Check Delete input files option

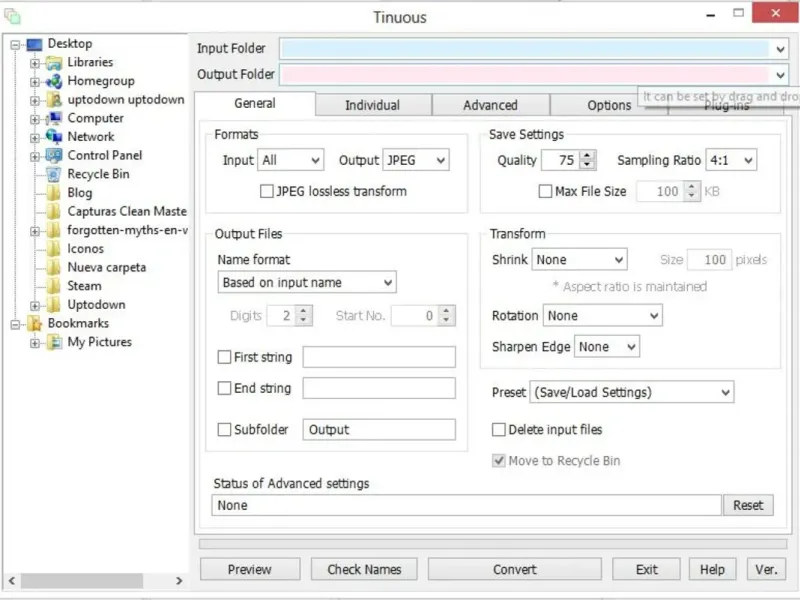(x=498, y=430)
